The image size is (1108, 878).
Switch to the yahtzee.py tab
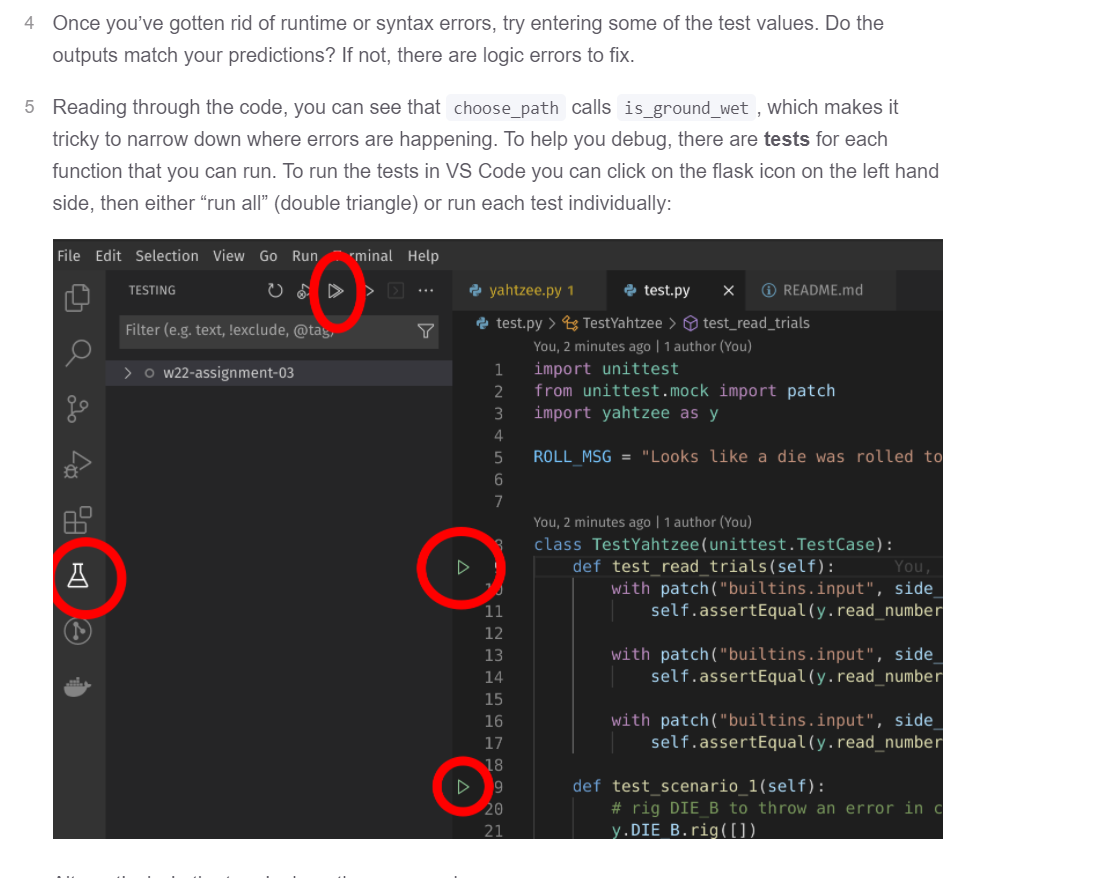[x=525, y=290]
